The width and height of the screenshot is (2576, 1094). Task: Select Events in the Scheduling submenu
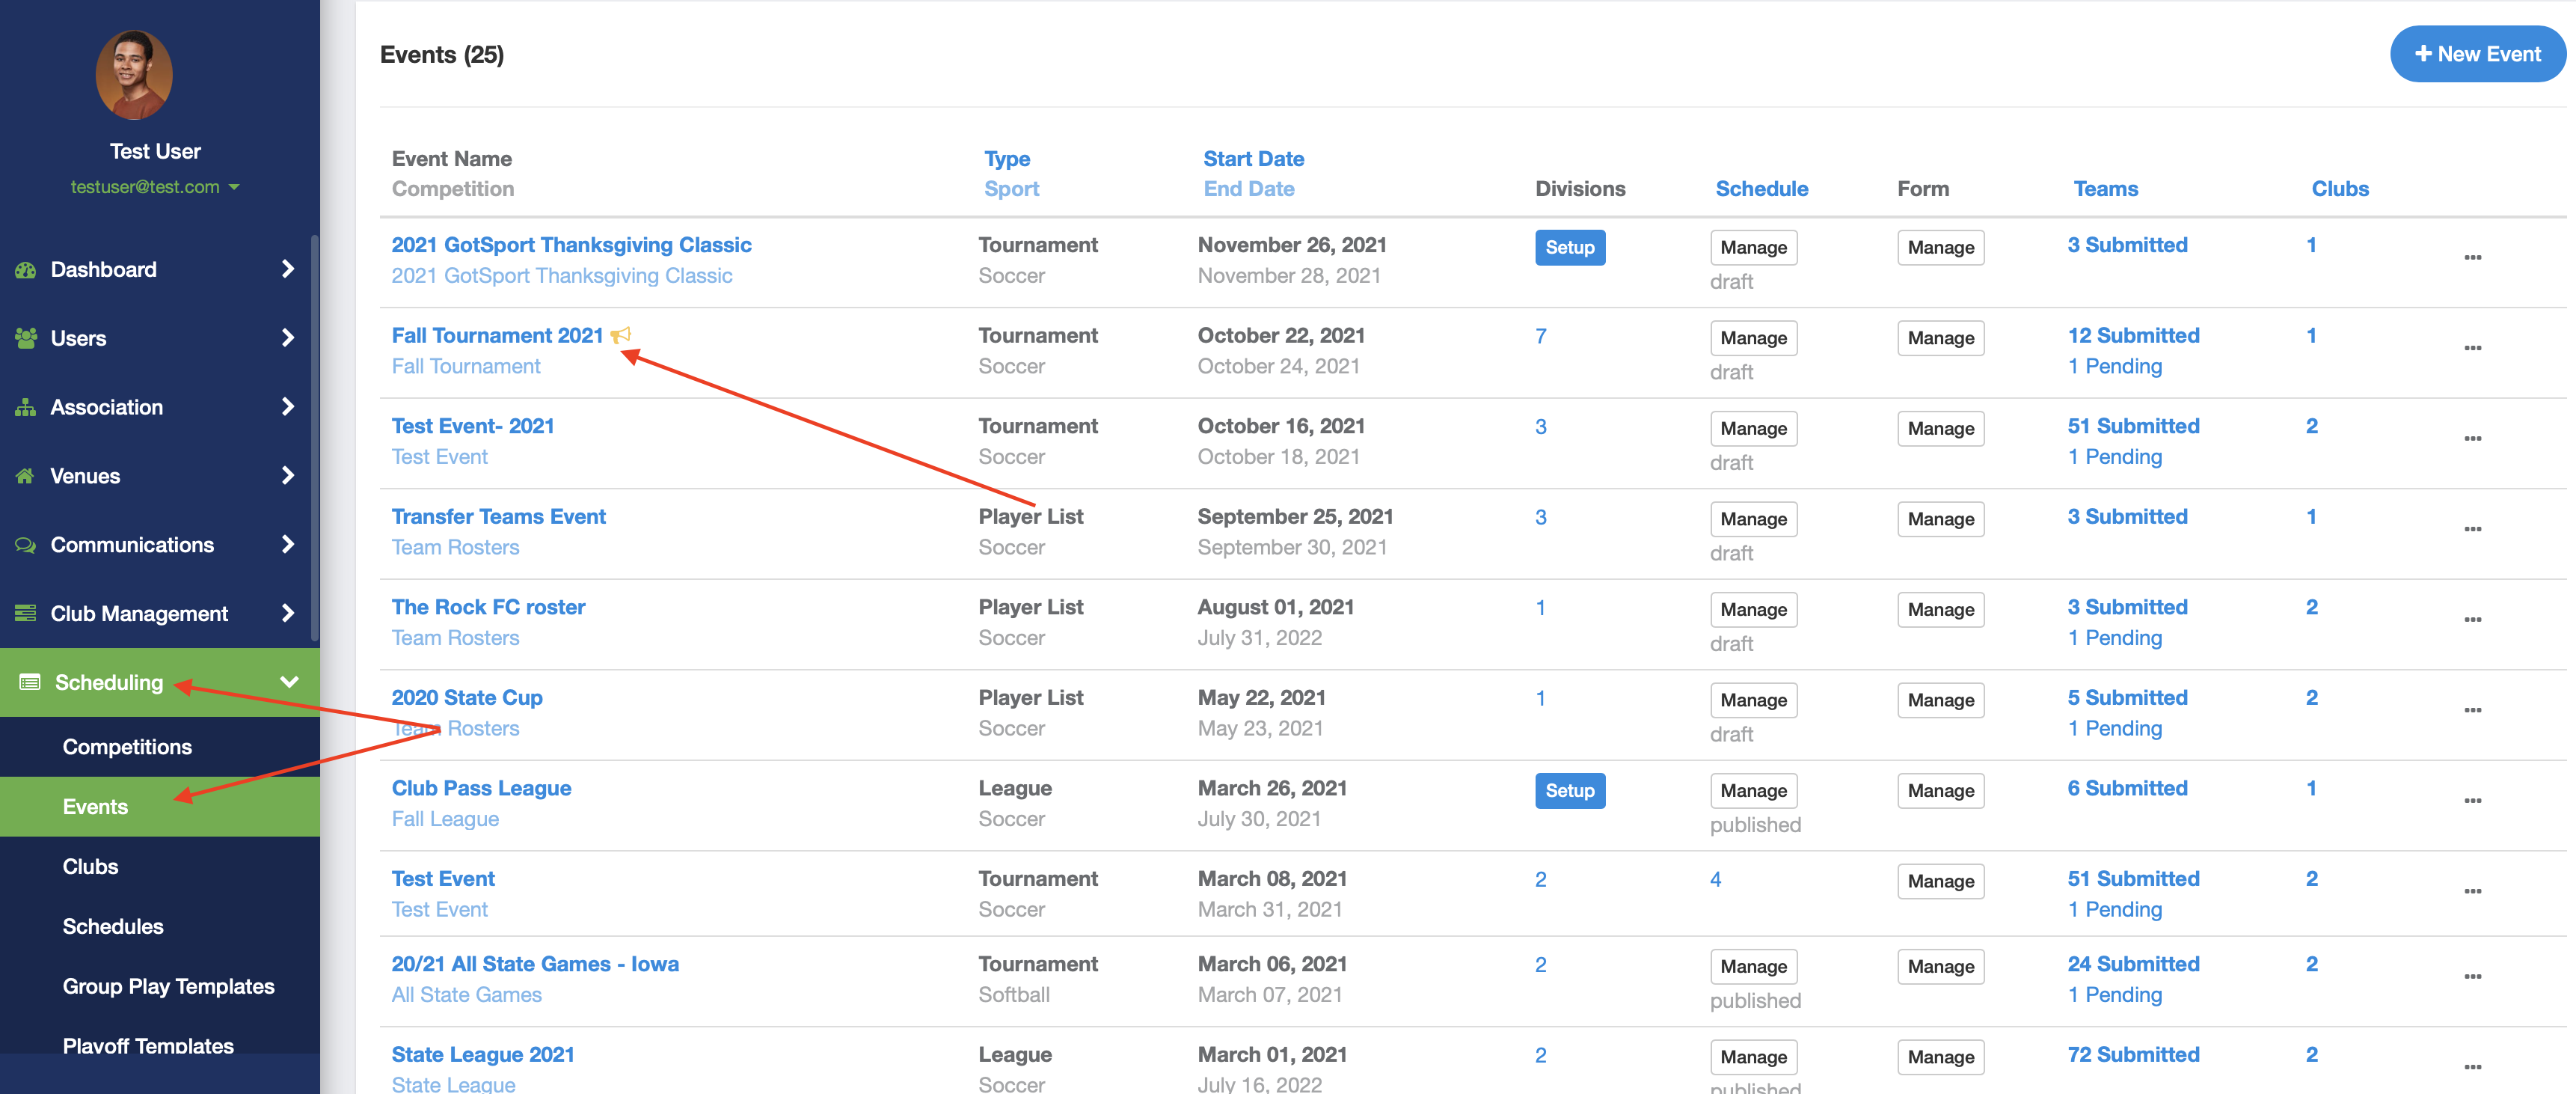(x=95, y=807)
